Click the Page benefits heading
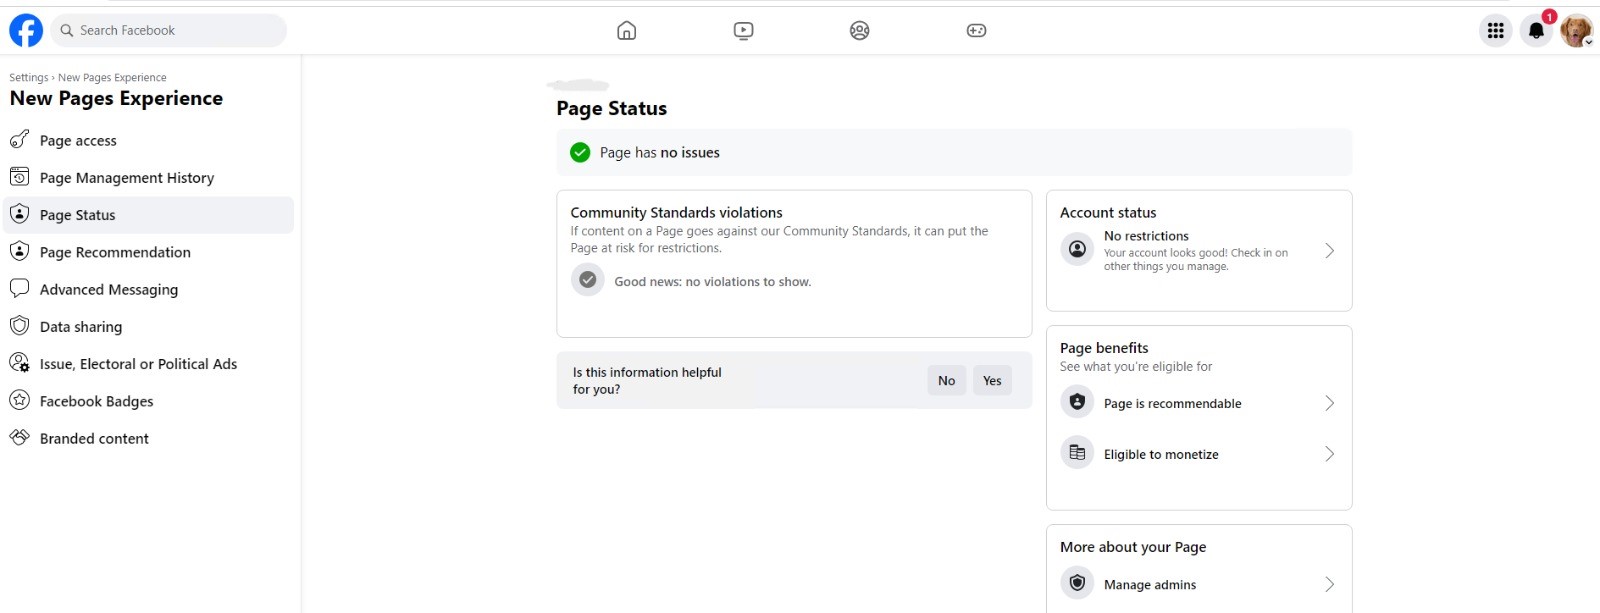The image size is (1600, 613). pyautogui.click(x=1104, y=347)
